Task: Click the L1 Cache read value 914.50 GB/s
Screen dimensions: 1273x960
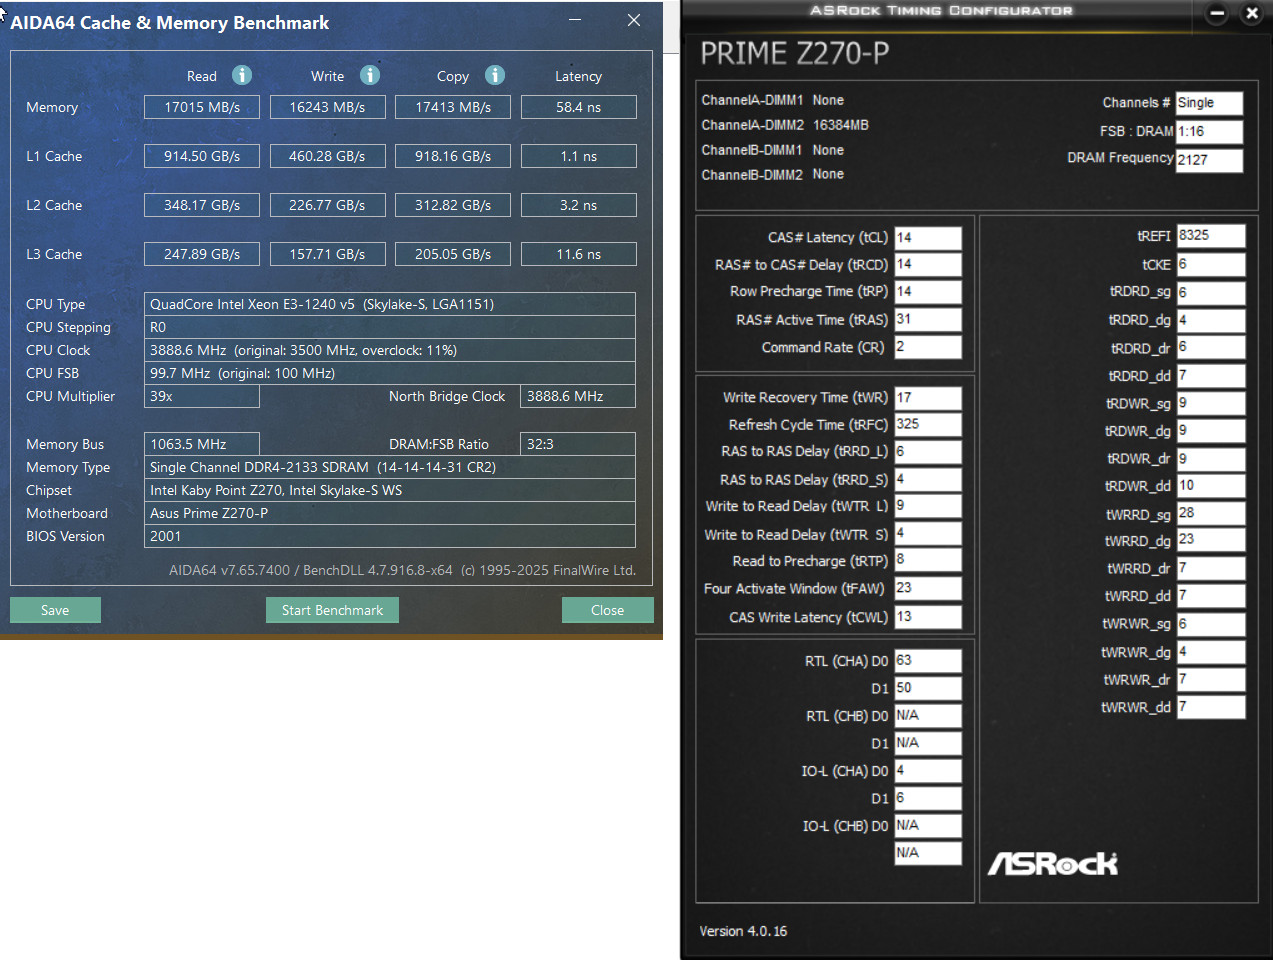Action: 202,156
